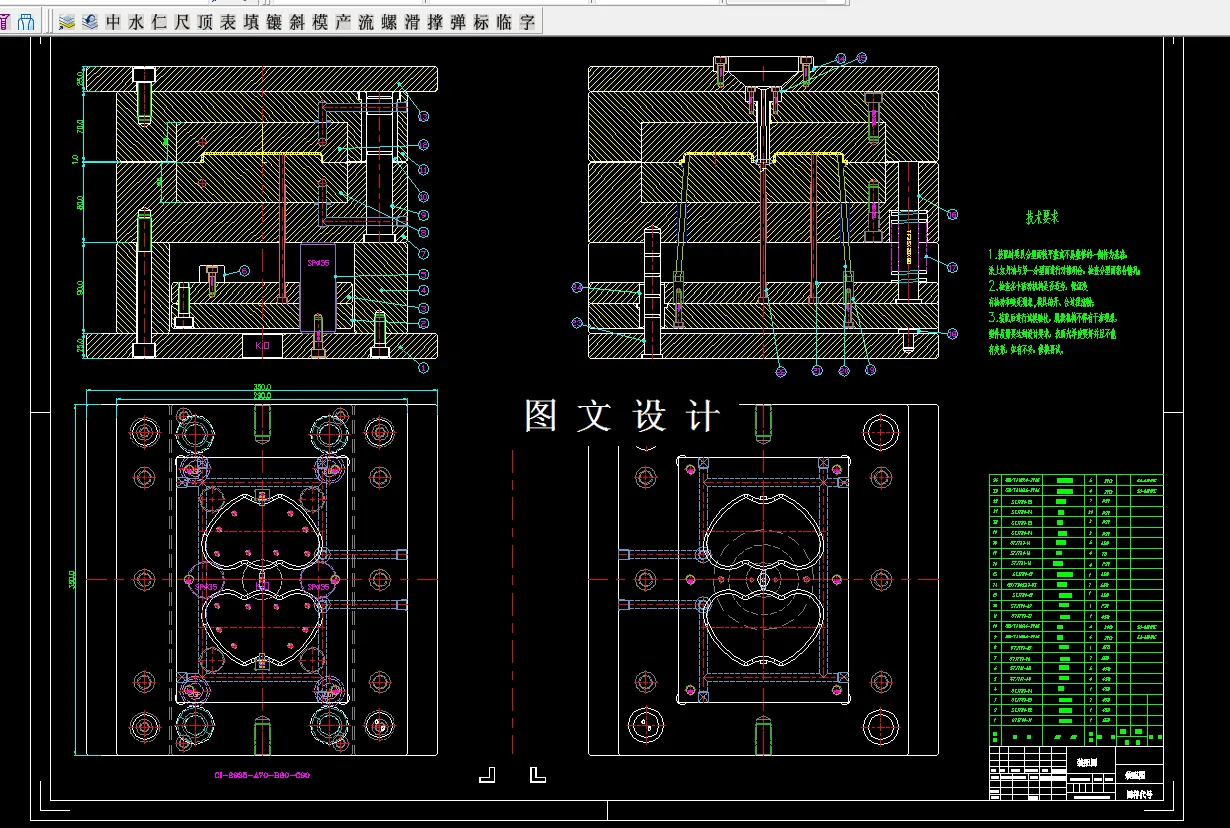This screenshot has width=1230, height=828.
Task: Select the 螺 toolbar tool
Action: [389, 21]
